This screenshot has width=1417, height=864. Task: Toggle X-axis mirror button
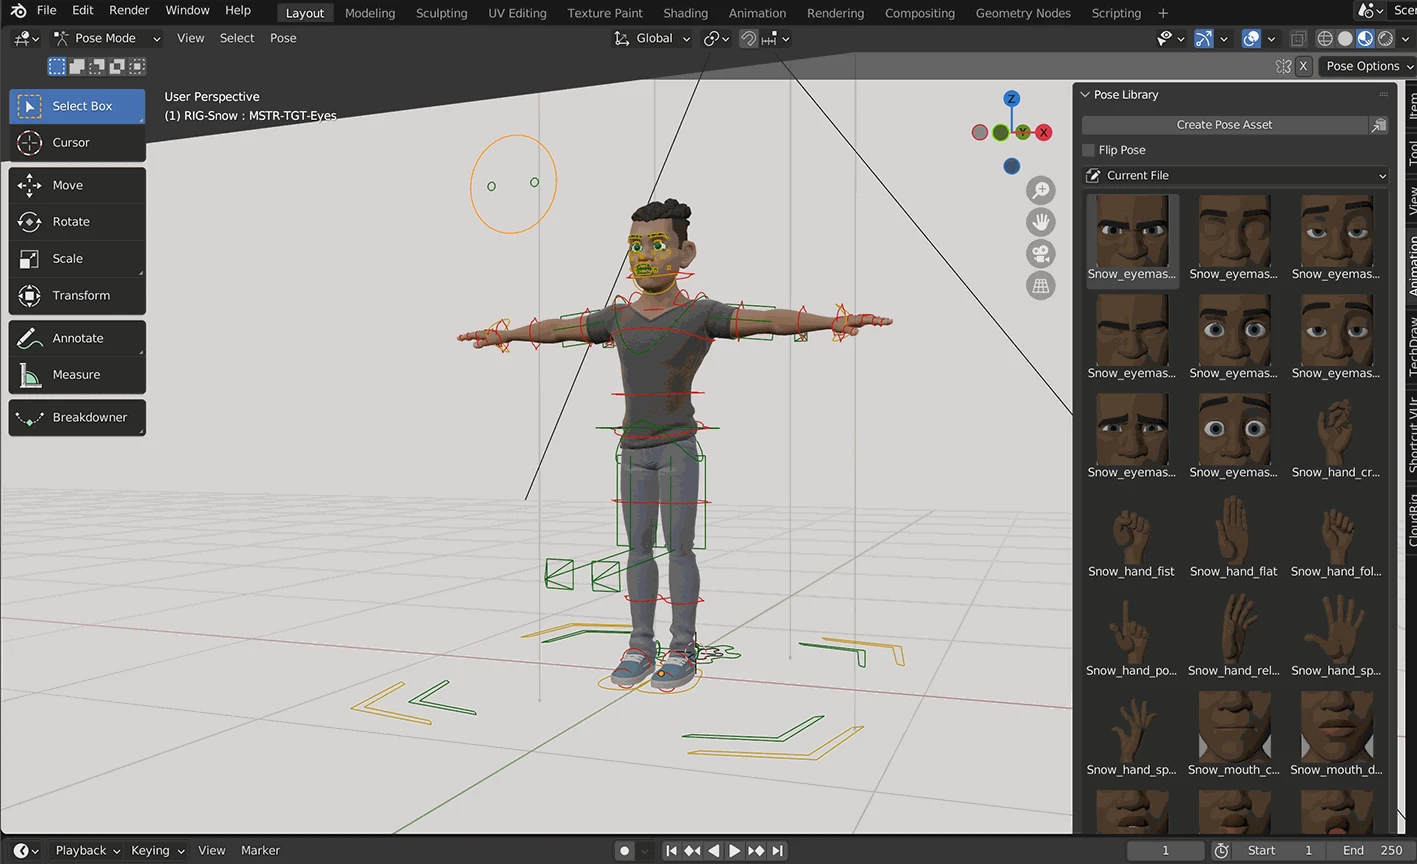pos(1303,66)
